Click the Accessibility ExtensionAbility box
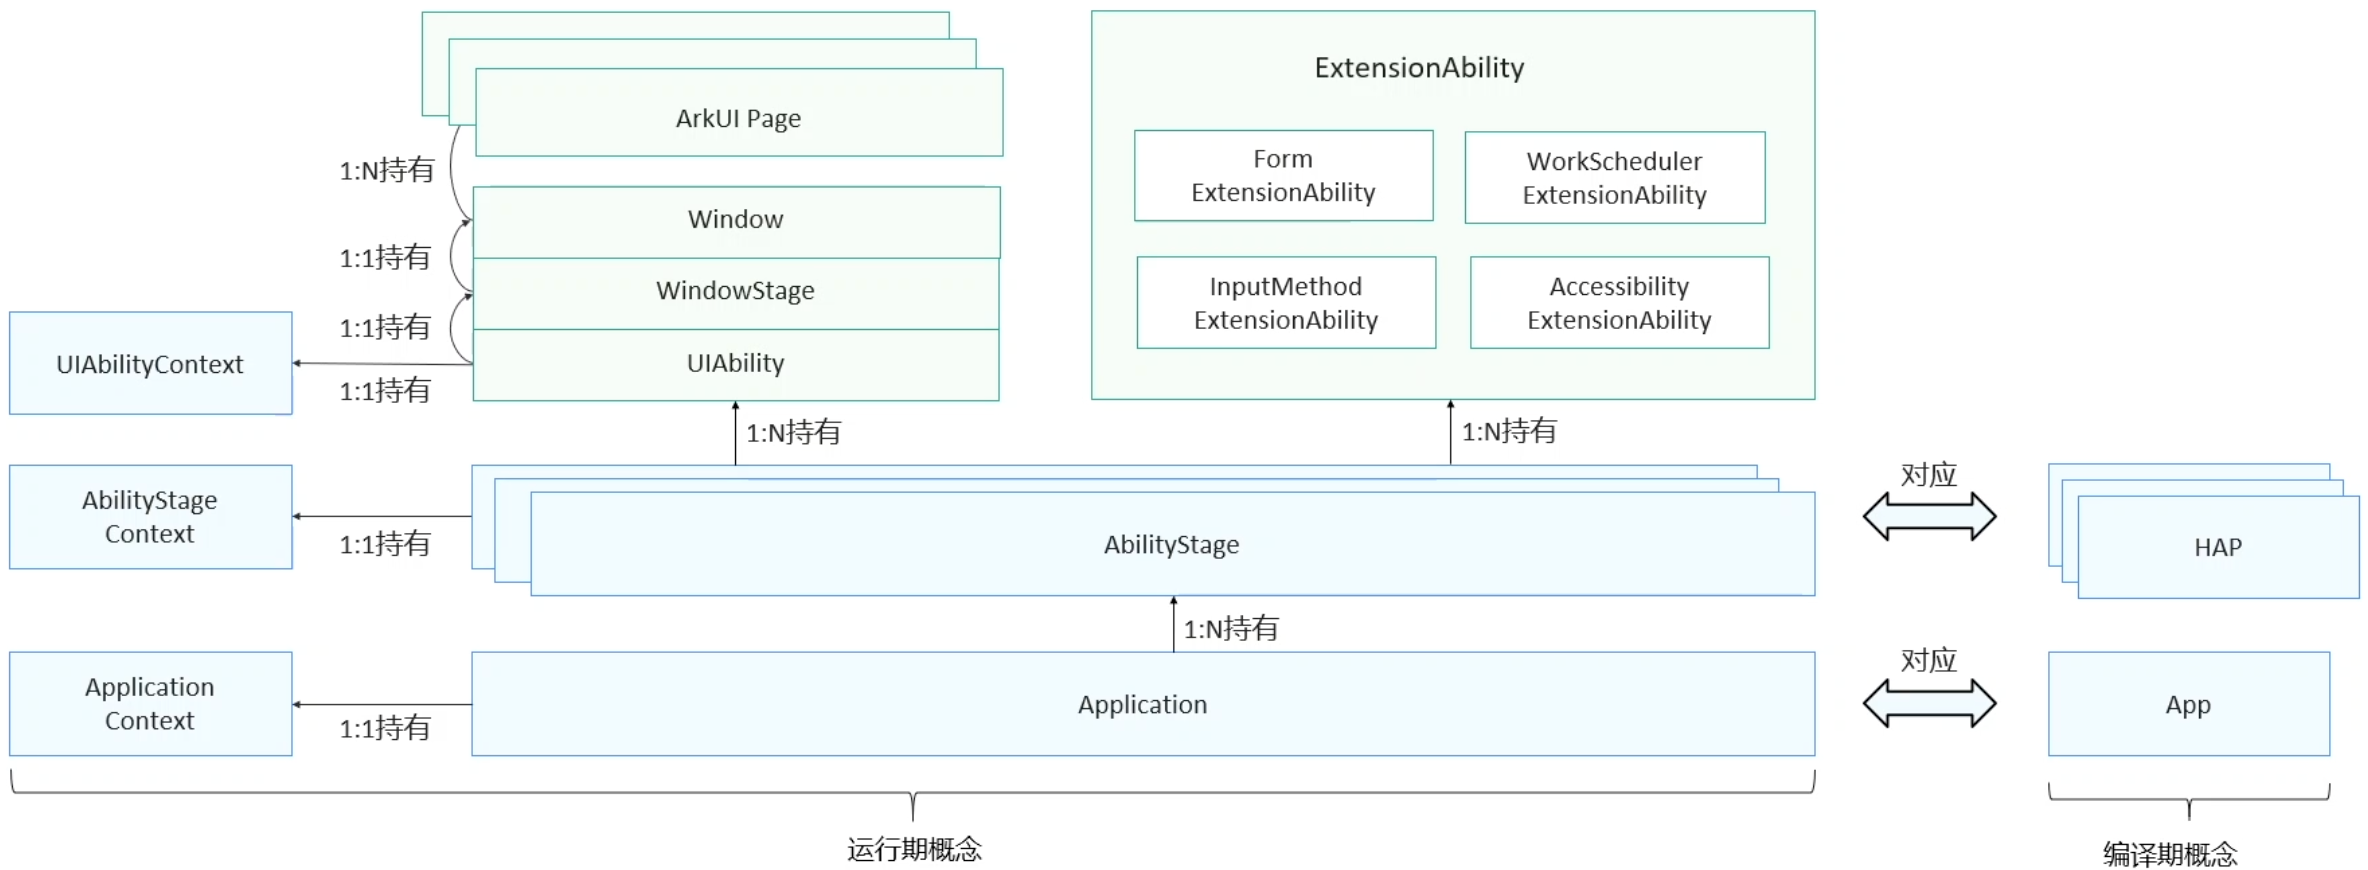Viewport: 2368px width, 870px height. [1620, 302]
